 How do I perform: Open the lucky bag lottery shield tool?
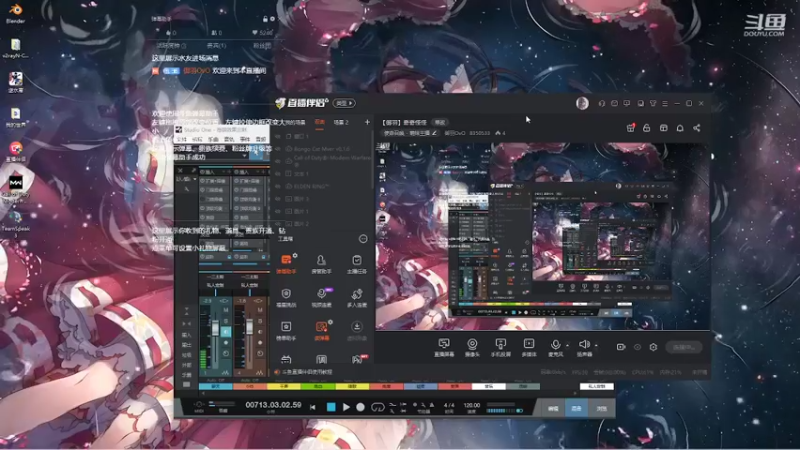pos(286,297)
